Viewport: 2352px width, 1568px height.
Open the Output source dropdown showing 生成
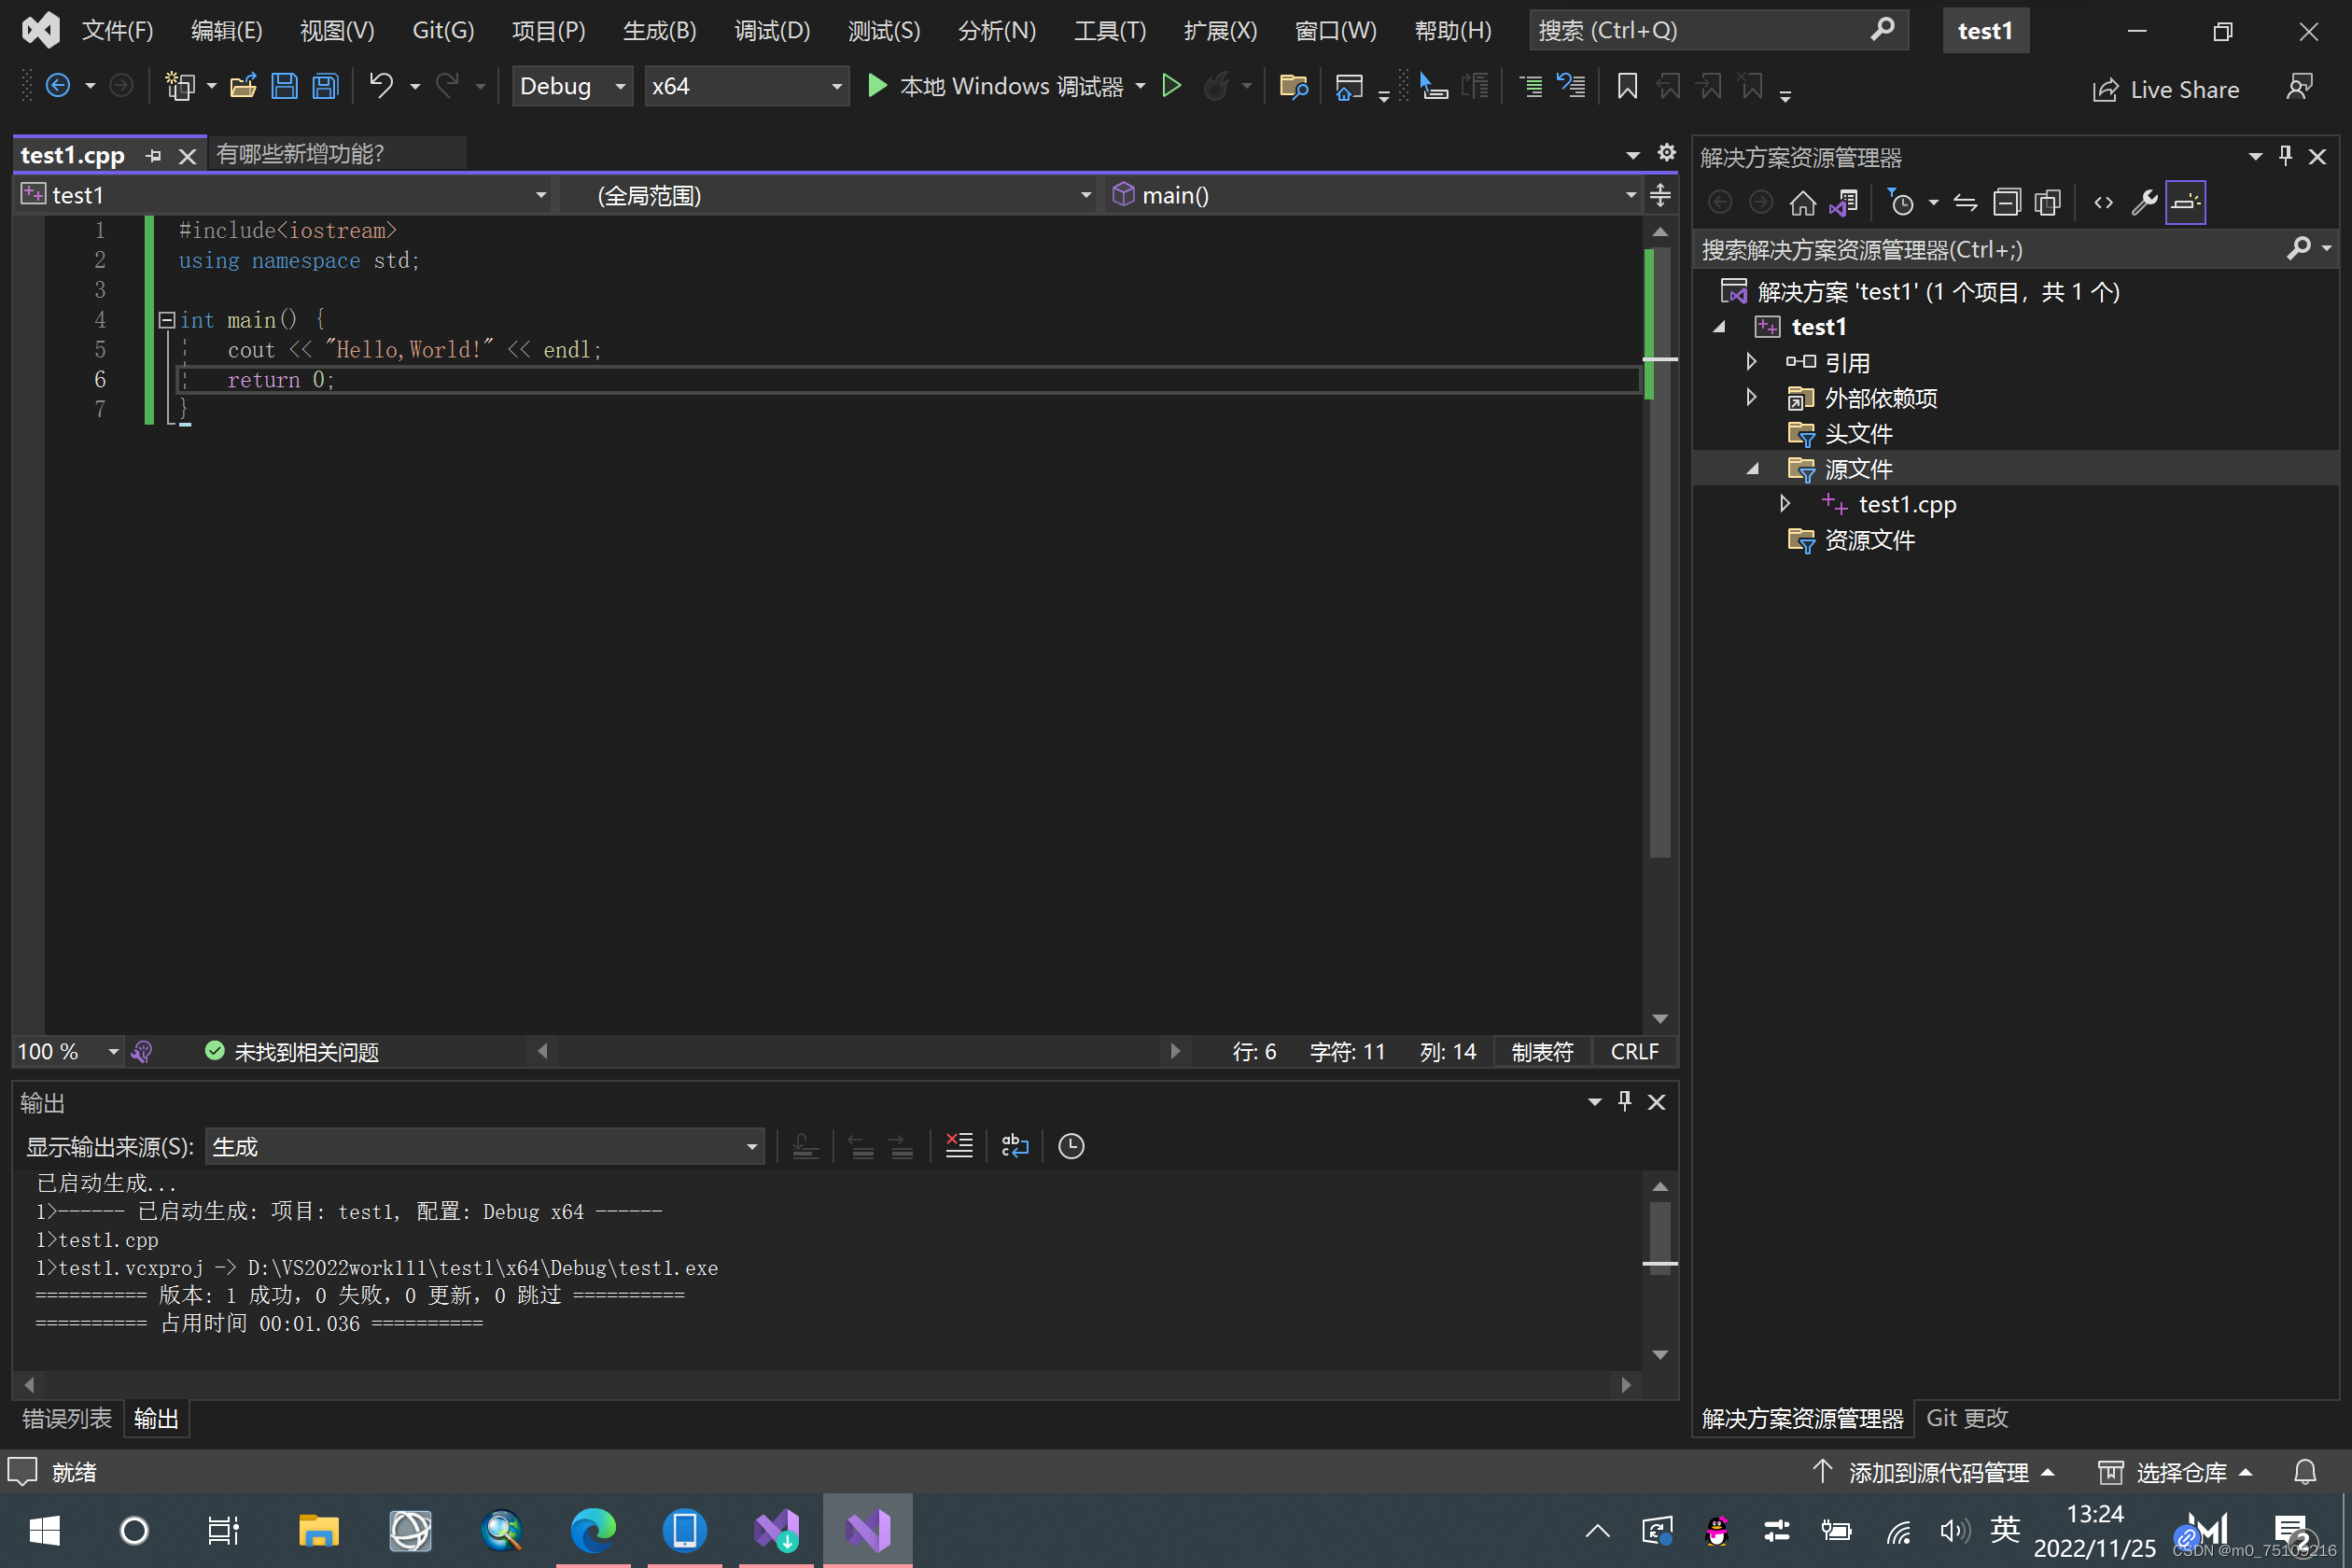pos(484,1146)
